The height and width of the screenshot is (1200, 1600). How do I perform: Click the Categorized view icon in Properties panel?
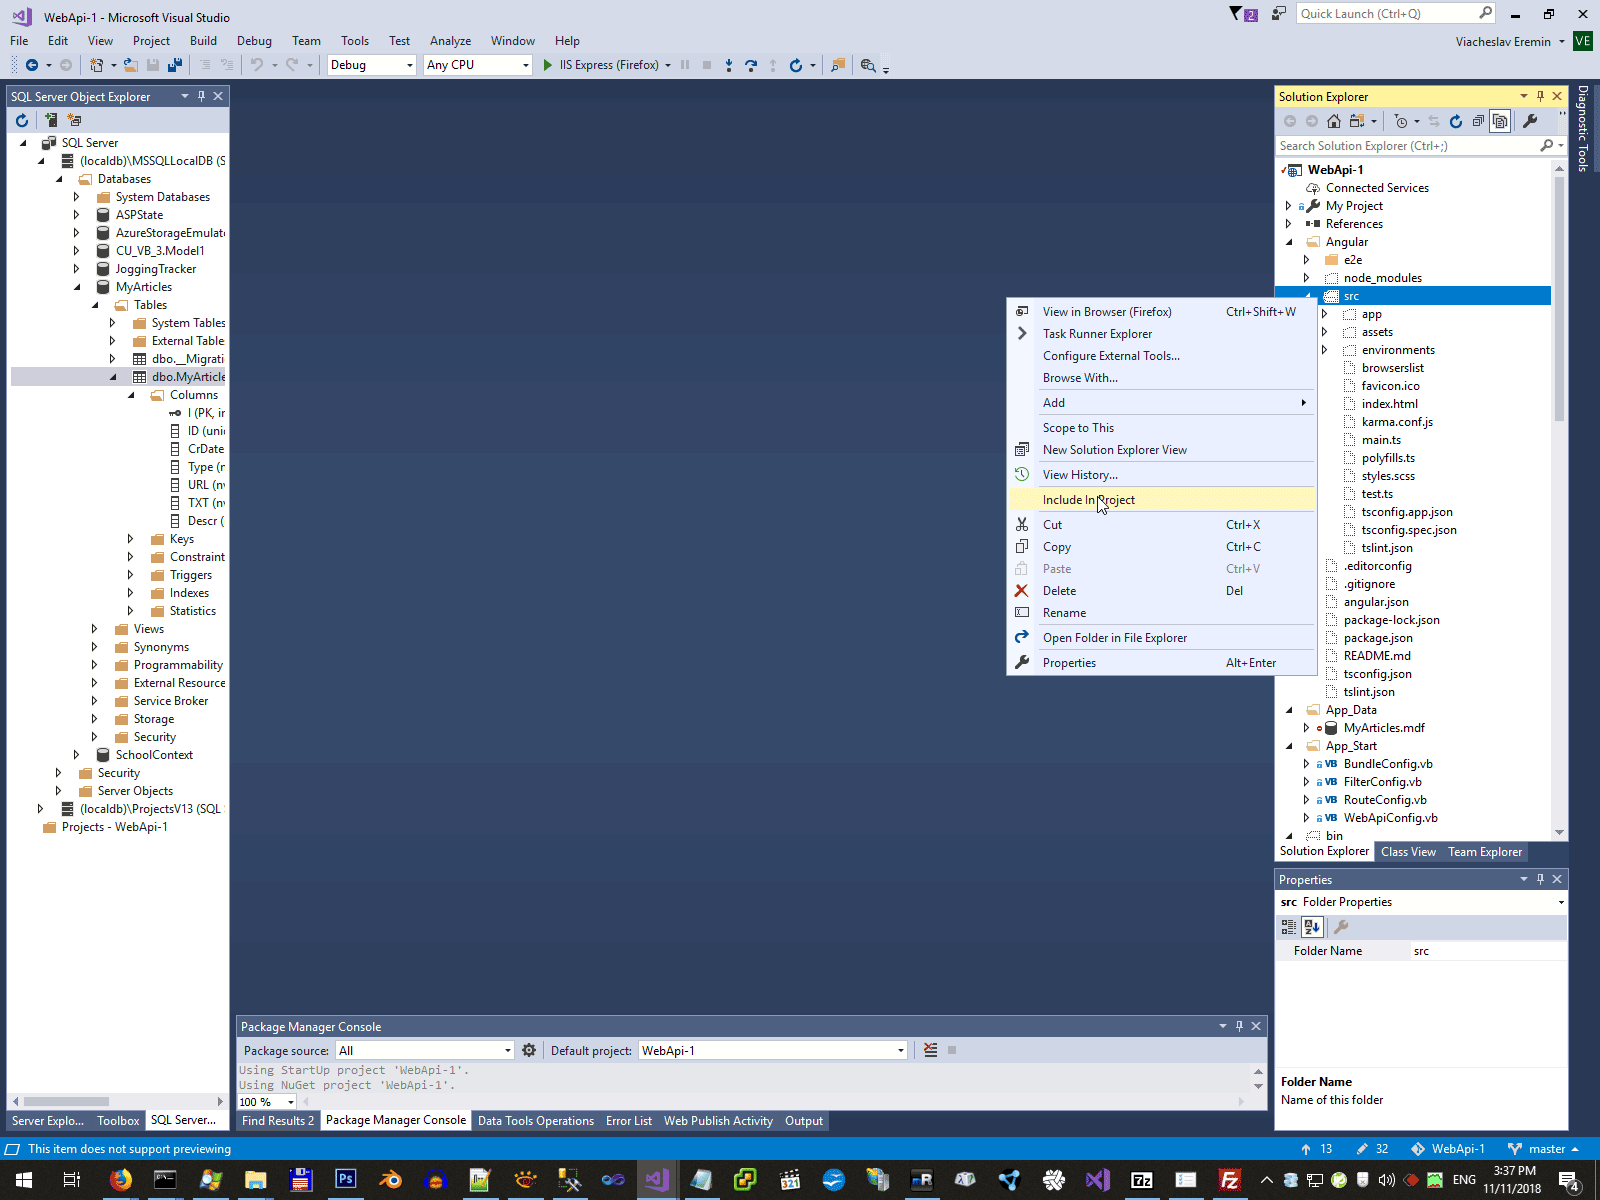tap(1289, 927)
